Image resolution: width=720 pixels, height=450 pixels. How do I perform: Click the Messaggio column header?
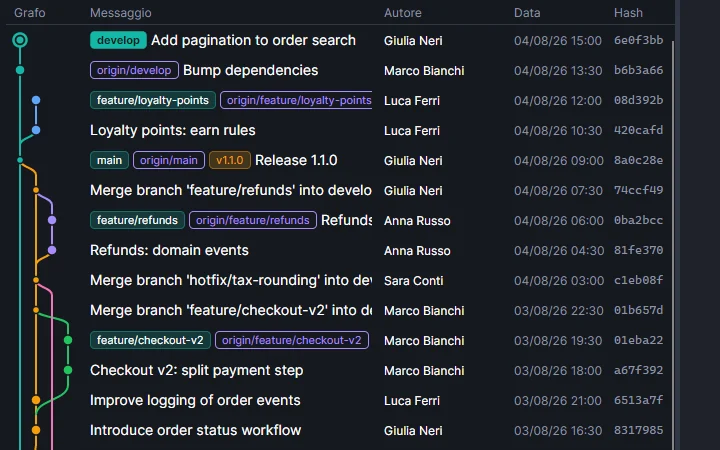pyautogui.click(x=120, y=13)
